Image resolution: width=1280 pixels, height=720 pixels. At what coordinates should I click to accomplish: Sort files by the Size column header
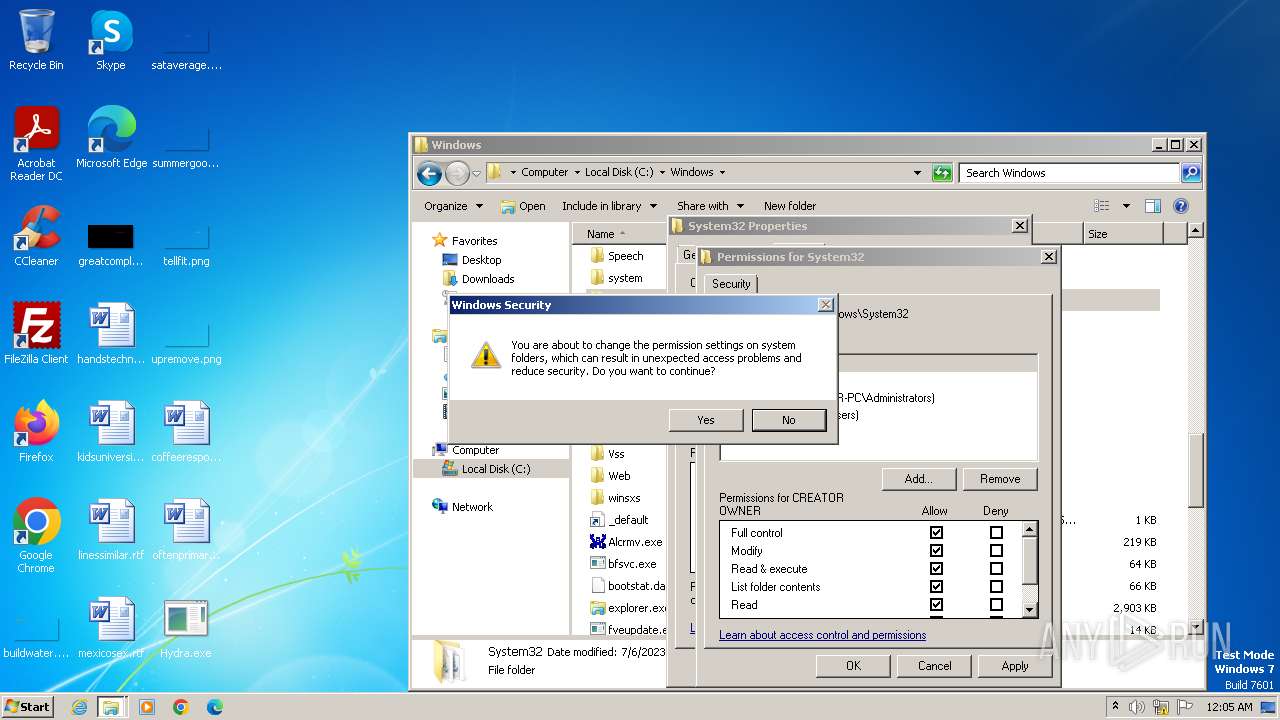coord(1122,233)
